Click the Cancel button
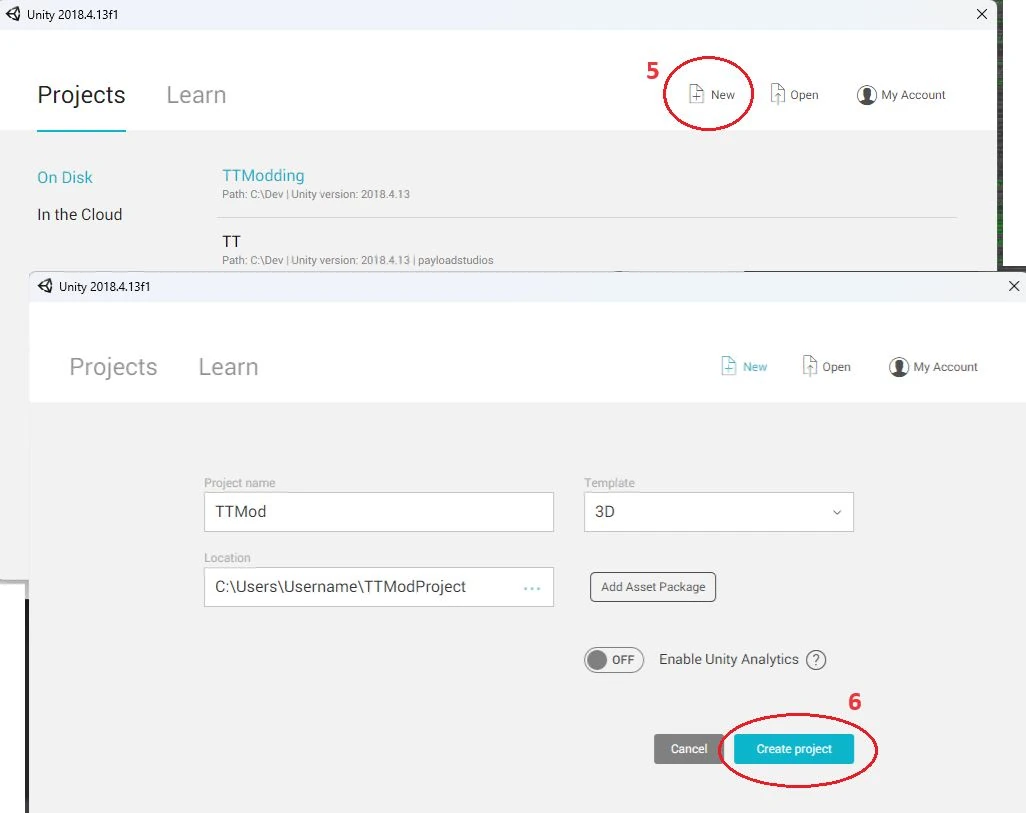 [688, 749]
